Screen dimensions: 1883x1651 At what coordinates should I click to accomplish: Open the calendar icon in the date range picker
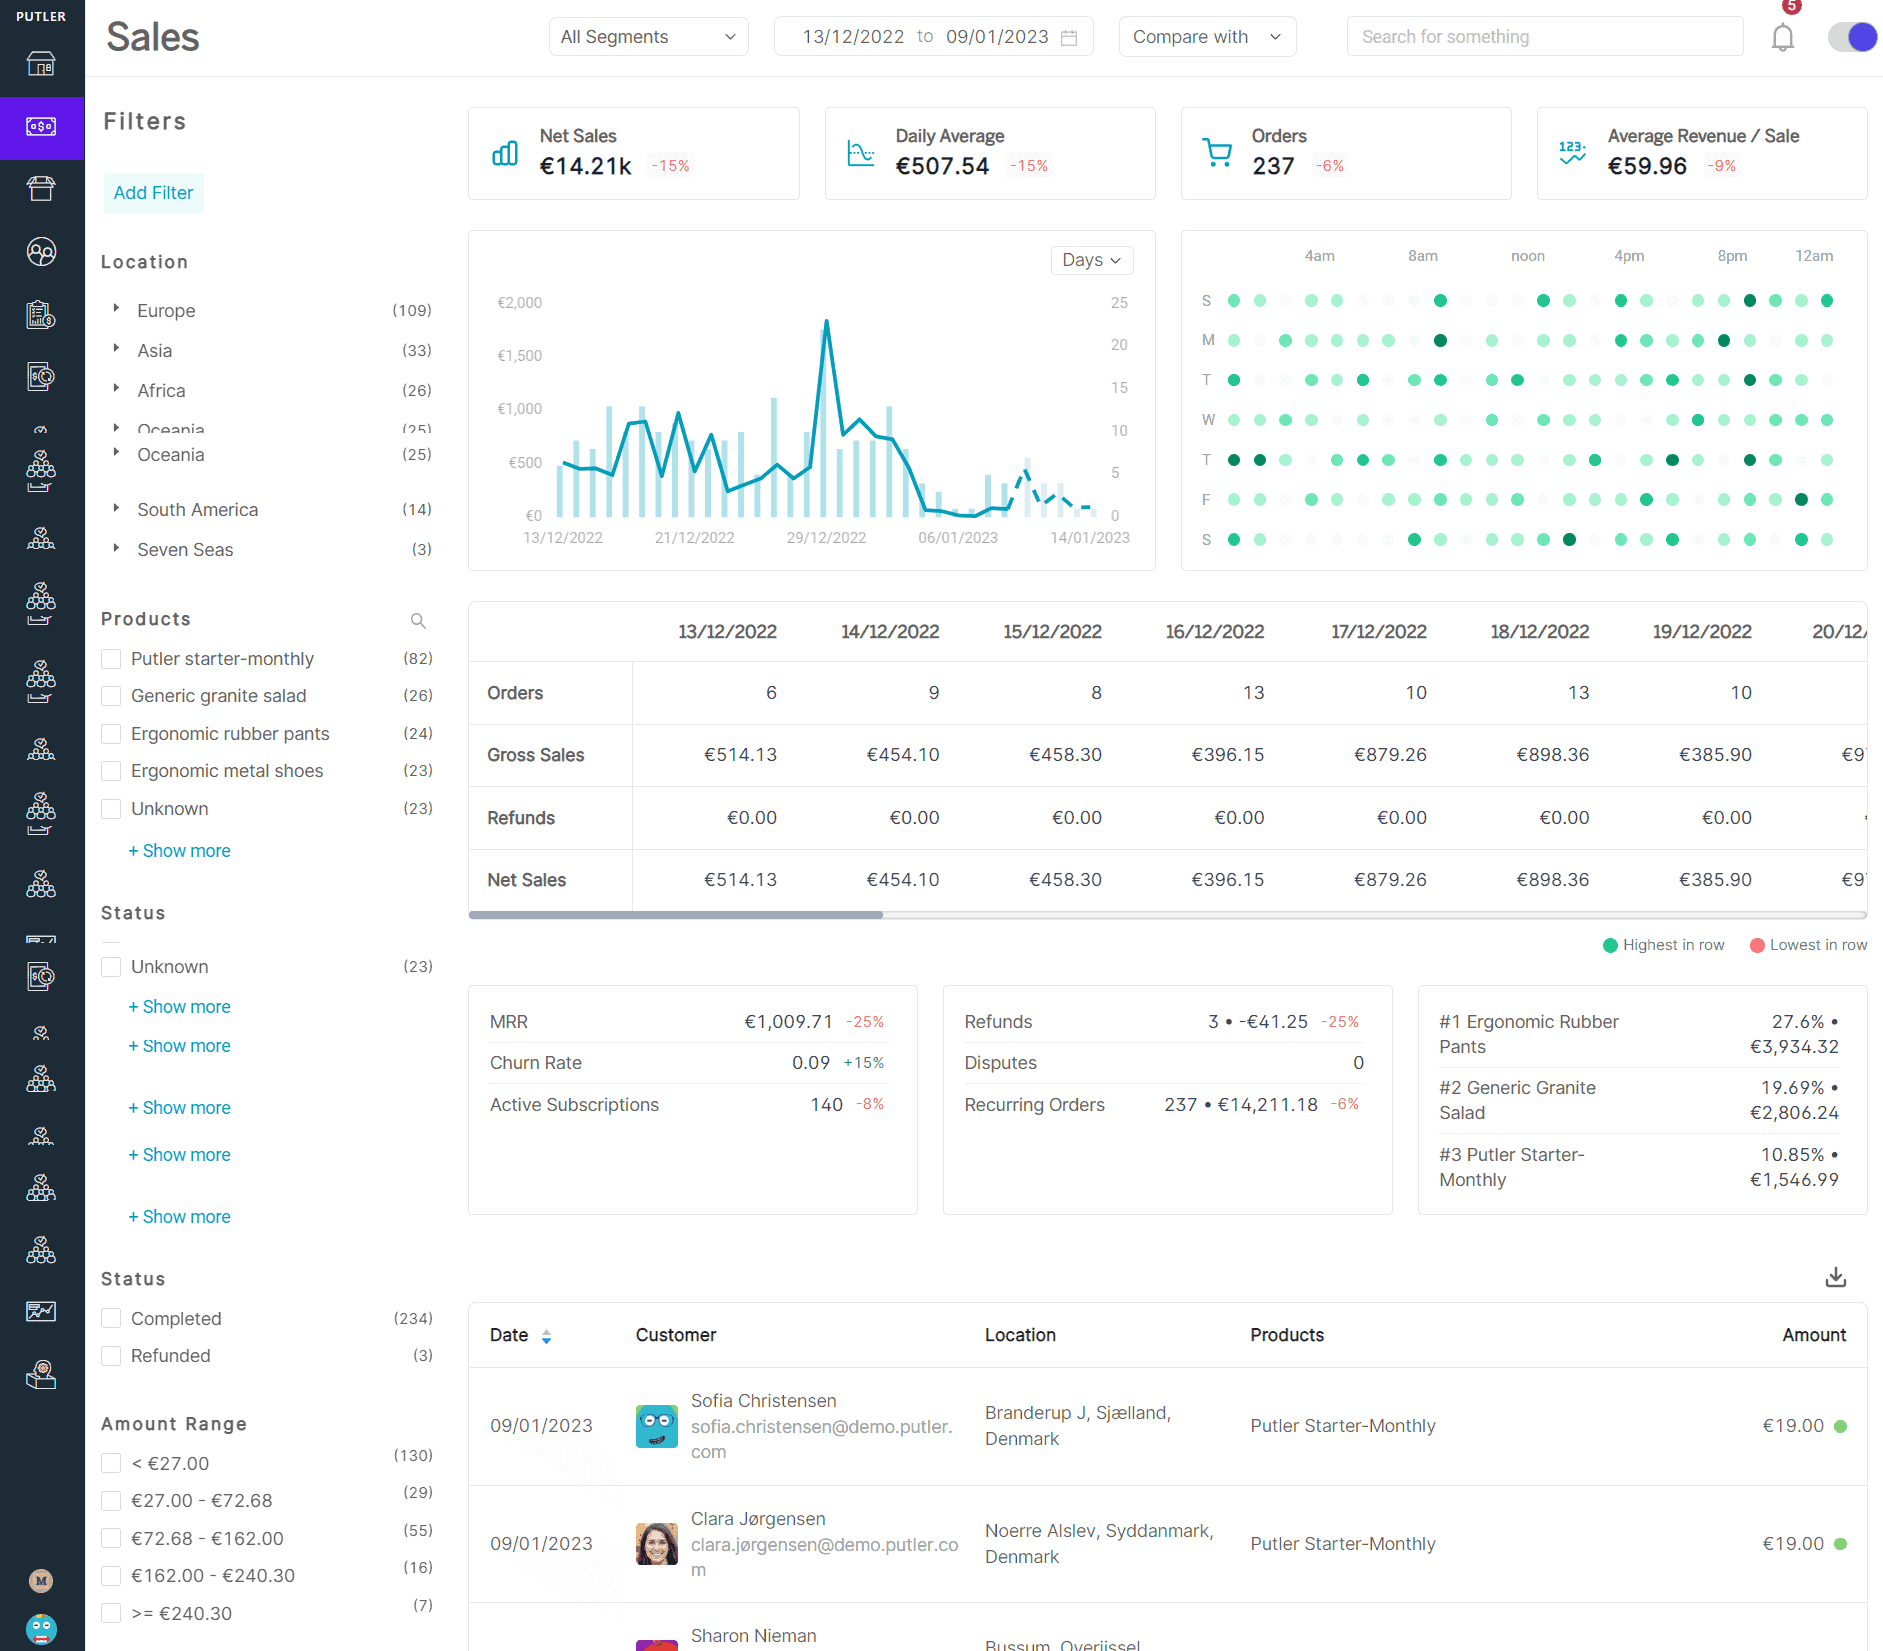pyautogui.click(x=1070, y=36)
